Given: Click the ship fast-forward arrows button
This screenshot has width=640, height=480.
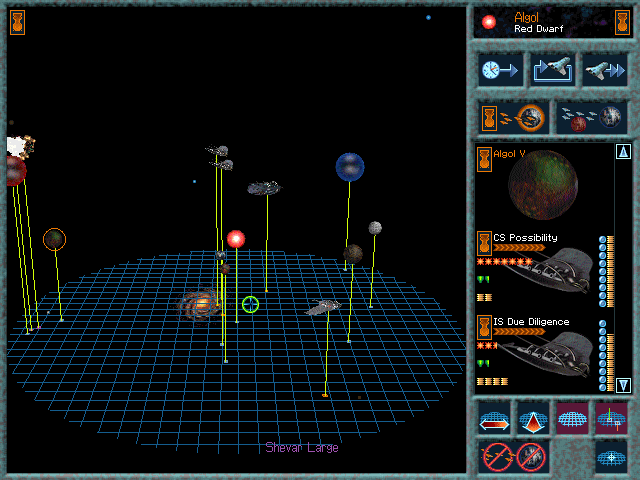Looking at the screenshot, I should pyautogui.click(x=604, y=70).
